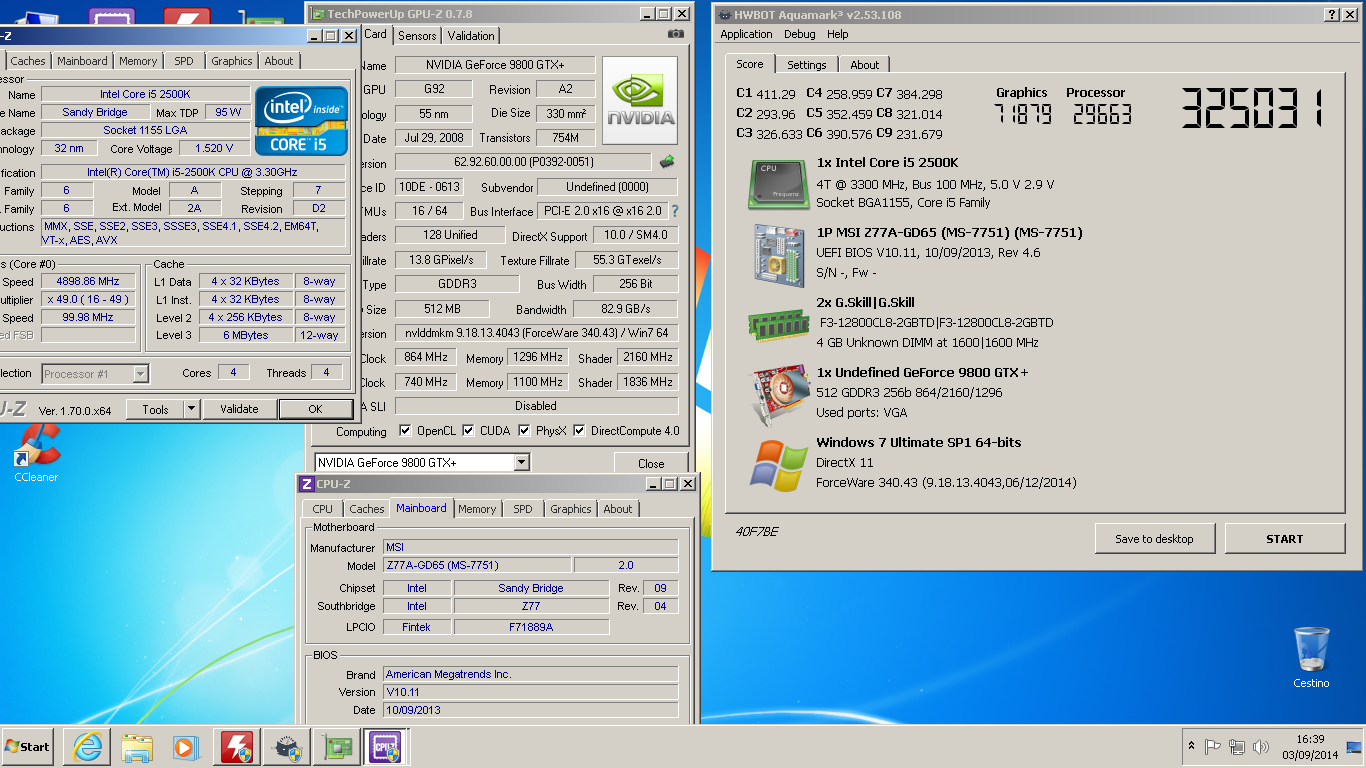
Task: Switch to the red lightning app in taskbar
Action: pos(237,747)
